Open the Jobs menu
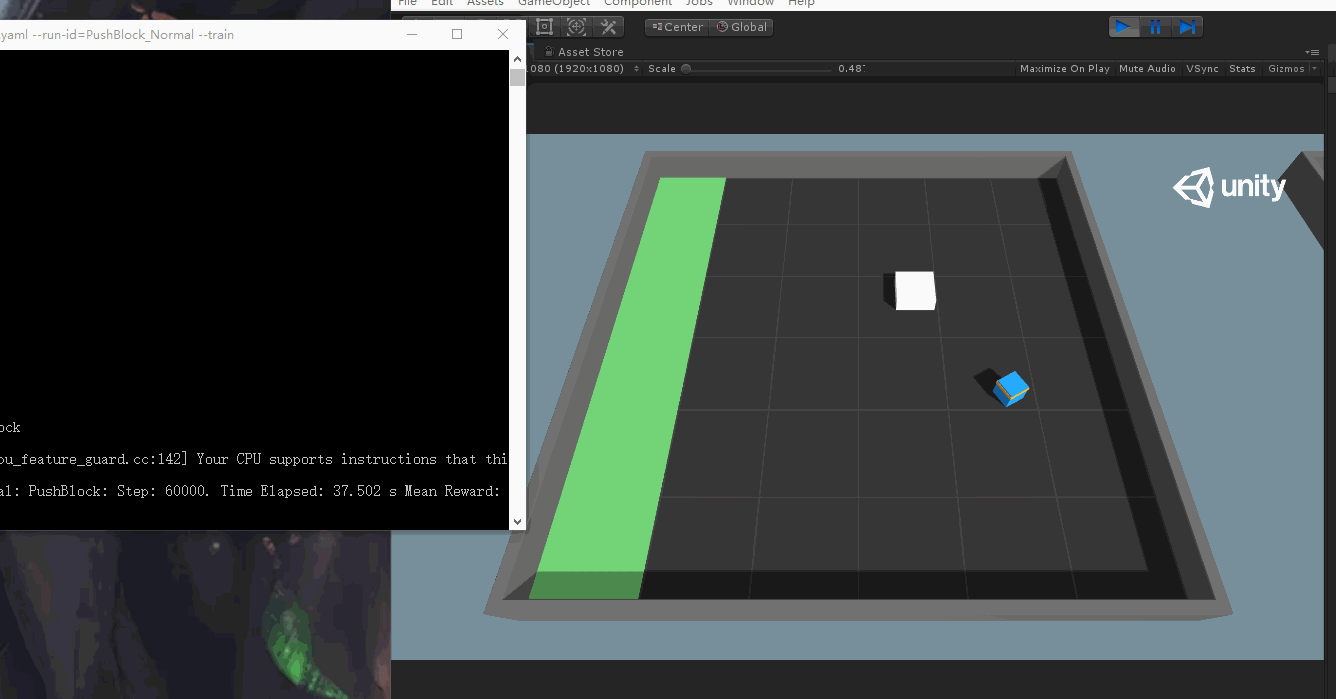This screenshot has height=699, width=1336. point(699,3)
